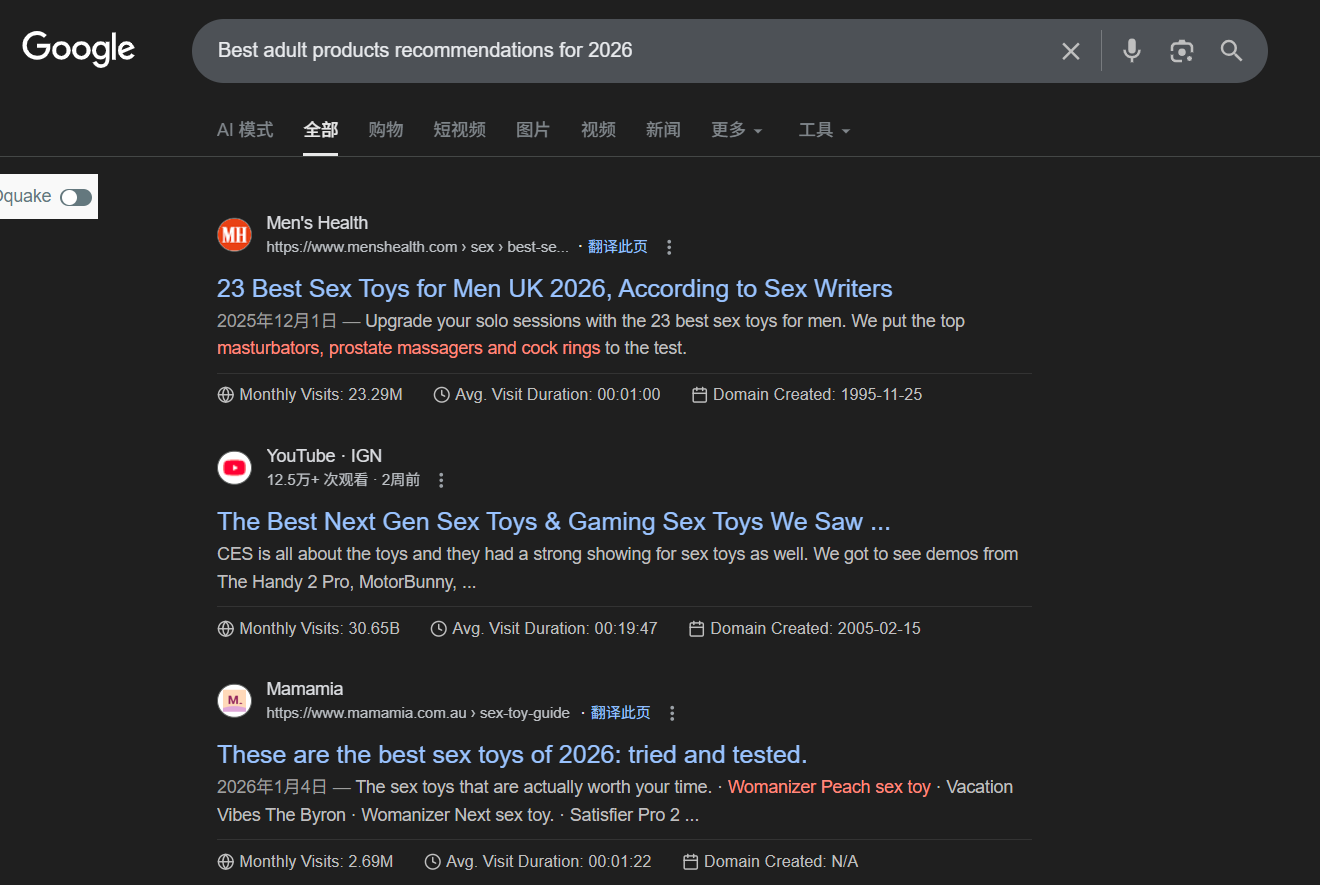Open Google Lens image search
Viewport: 1320px width, 885px height.
[1181, 51]
